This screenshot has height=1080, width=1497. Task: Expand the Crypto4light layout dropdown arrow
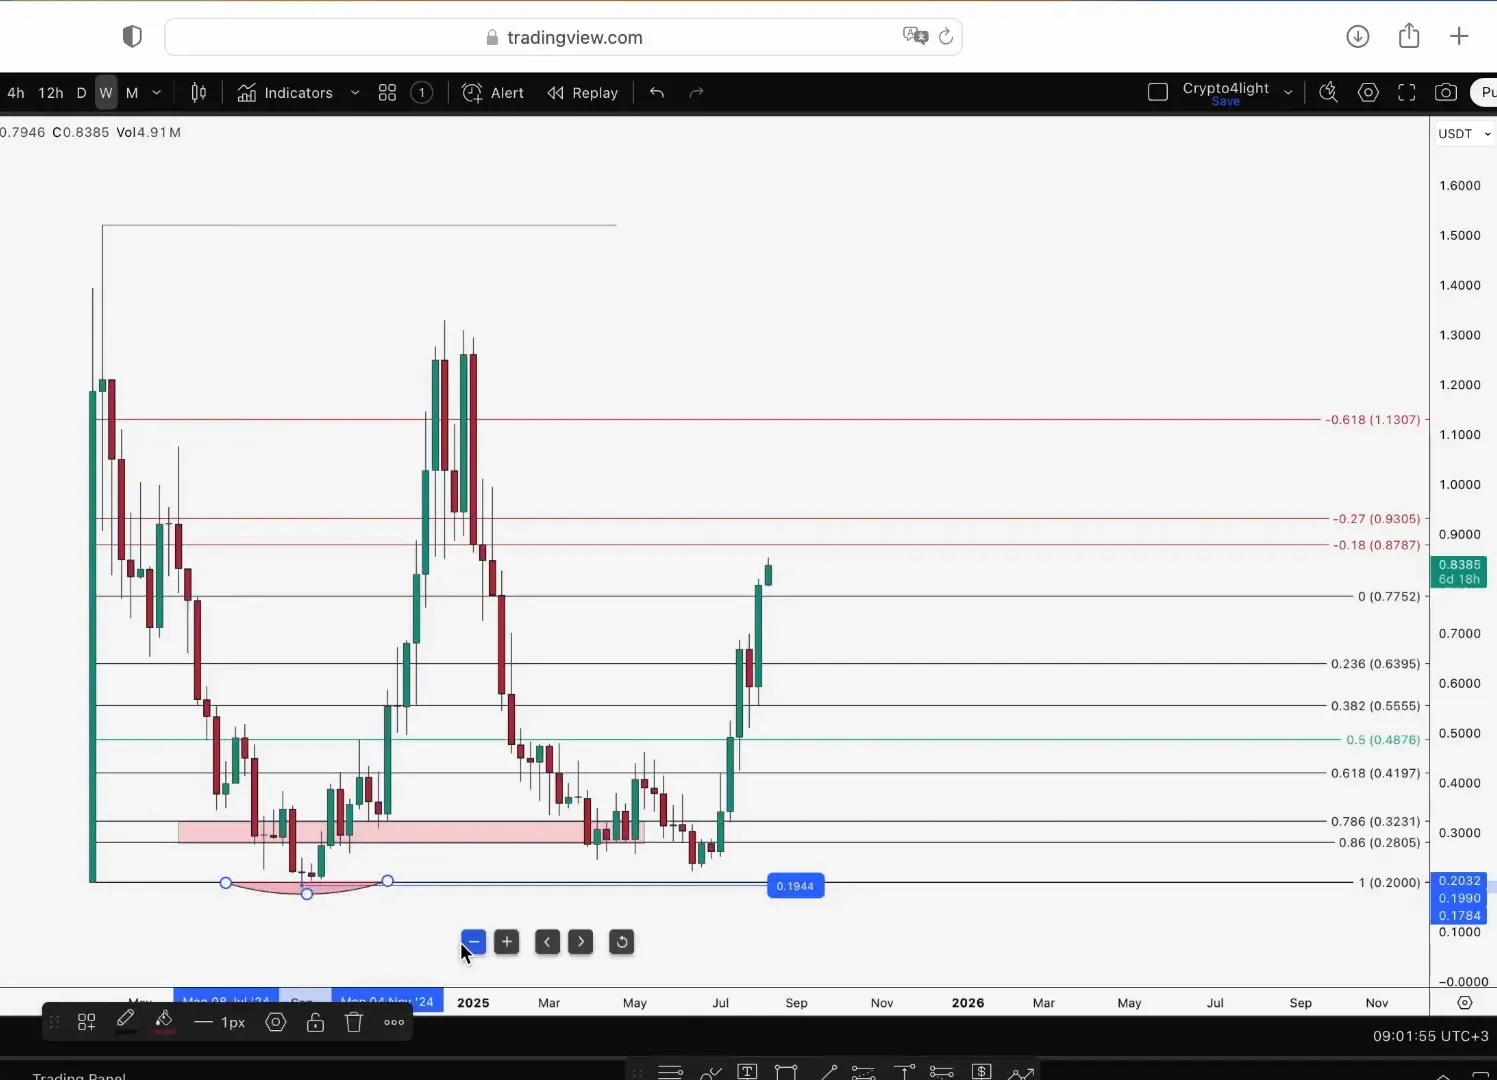(1288, 93)
